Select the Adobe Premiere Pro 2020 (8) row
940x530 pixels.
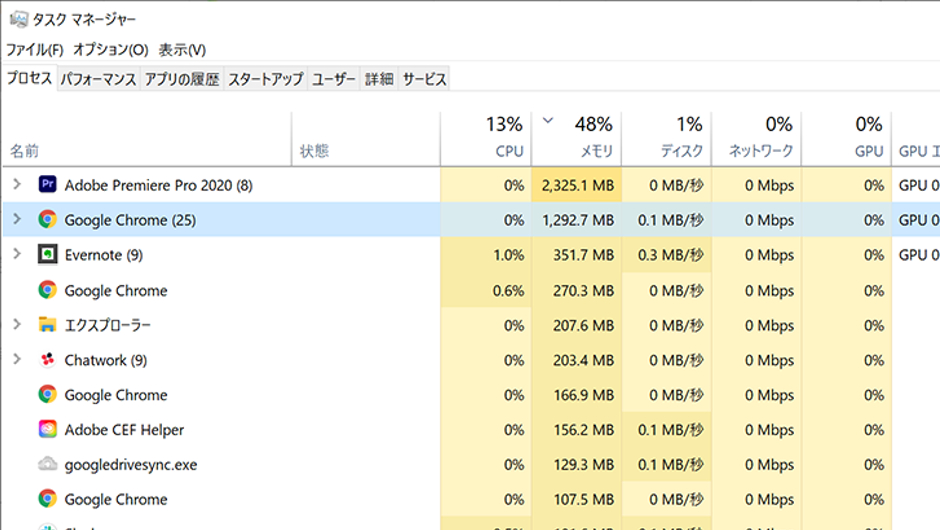point(470,185)
